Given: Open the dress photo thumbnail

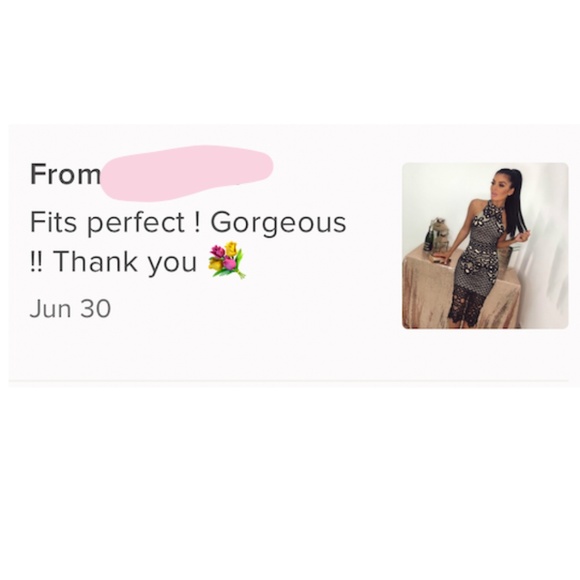Looking at the screenshot, I should click(485, 246).
